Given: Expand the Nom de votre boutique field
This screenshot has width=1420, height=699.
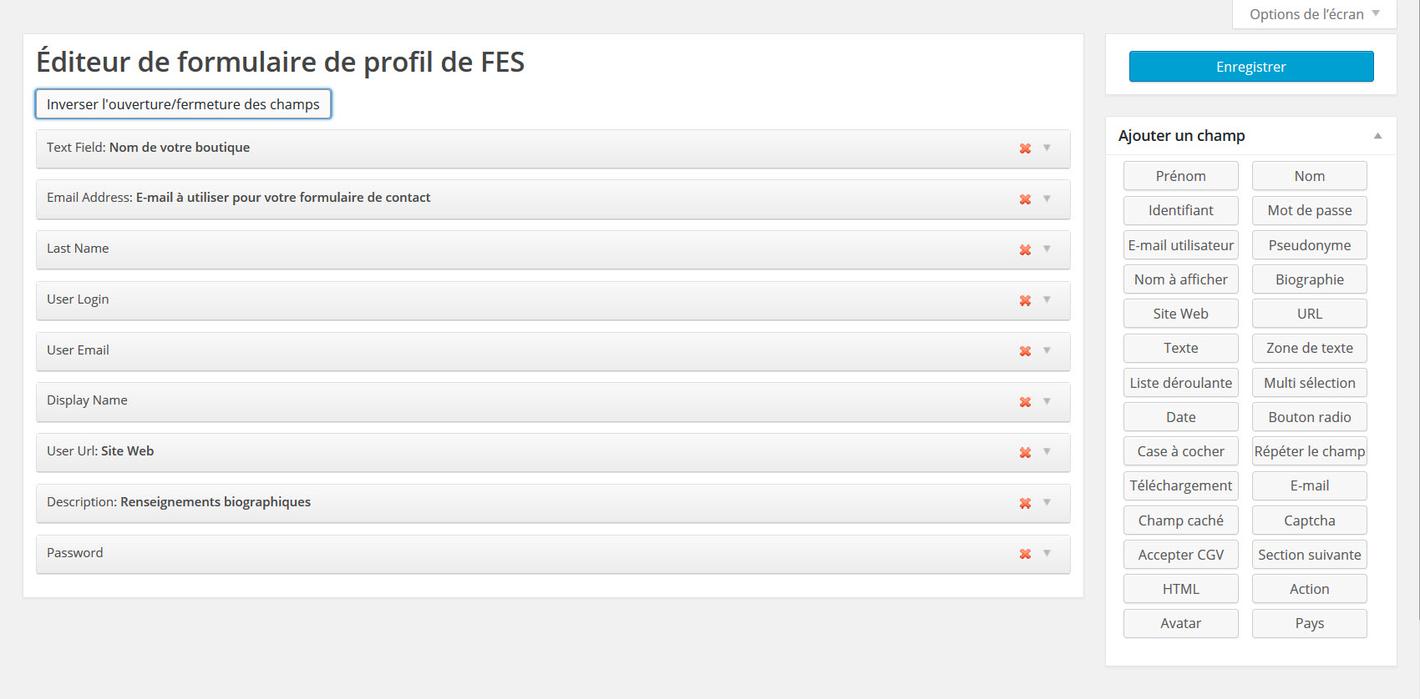Looking at the screenshot, I should click(1047, 148).
